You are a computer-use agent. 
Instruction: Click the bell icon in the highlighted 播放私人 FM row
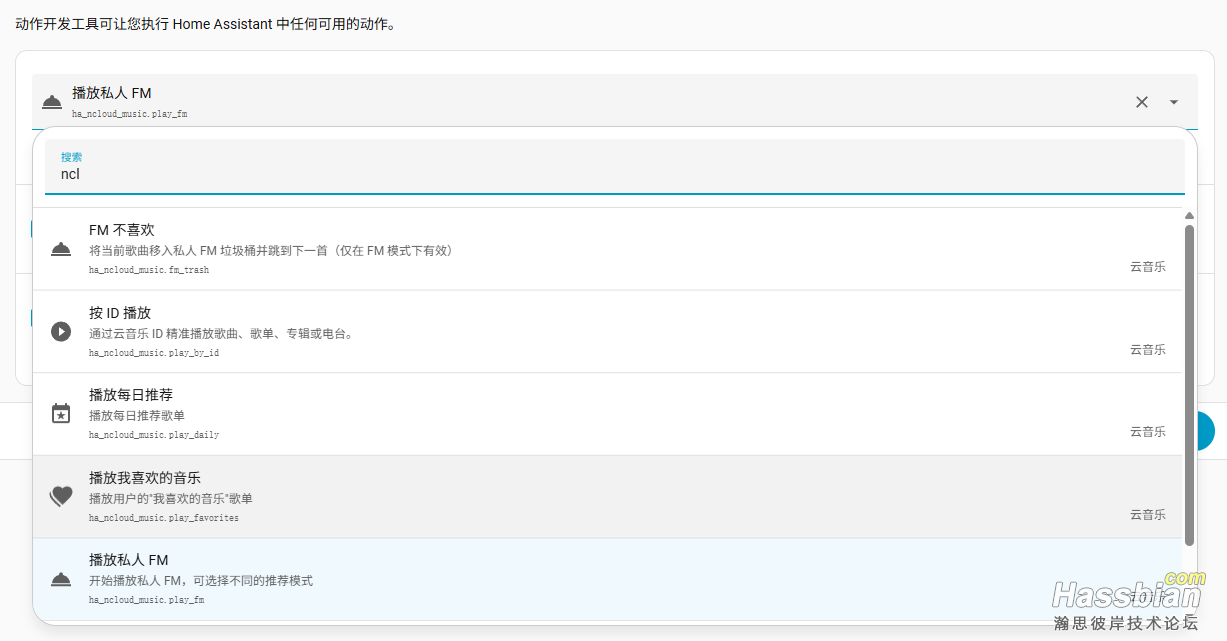61,579
